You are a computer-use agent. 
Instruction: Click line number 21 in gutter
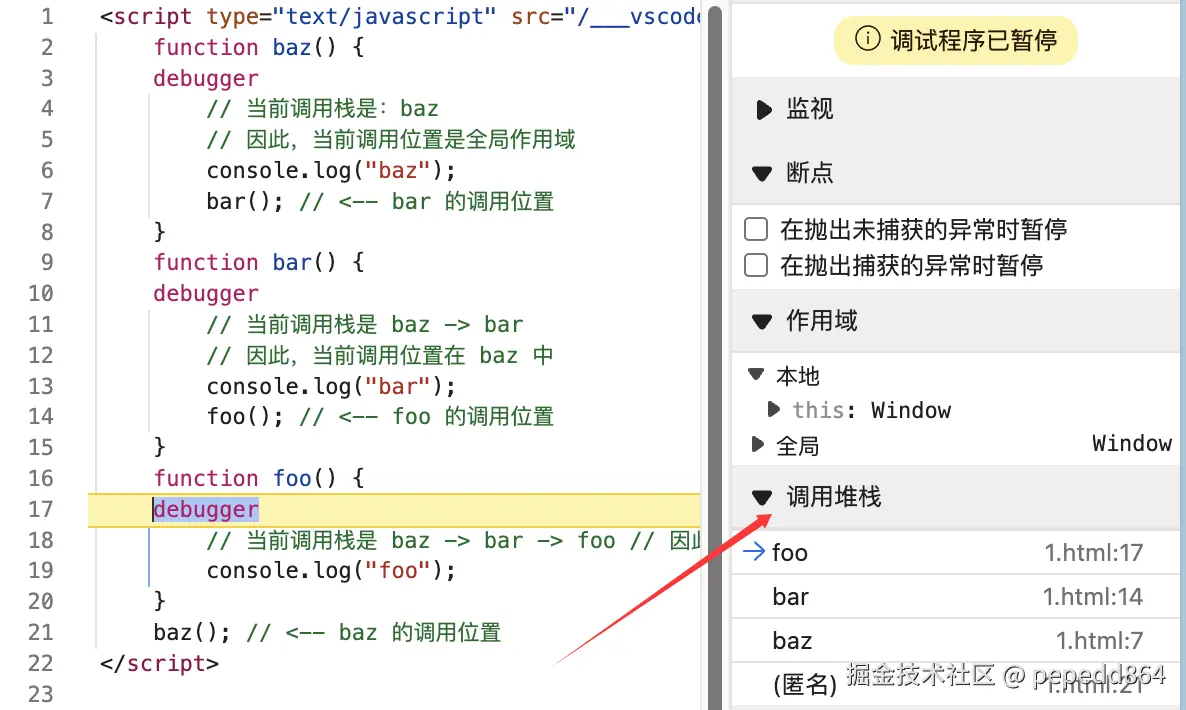pyautogui.click(x=41, y=632)
